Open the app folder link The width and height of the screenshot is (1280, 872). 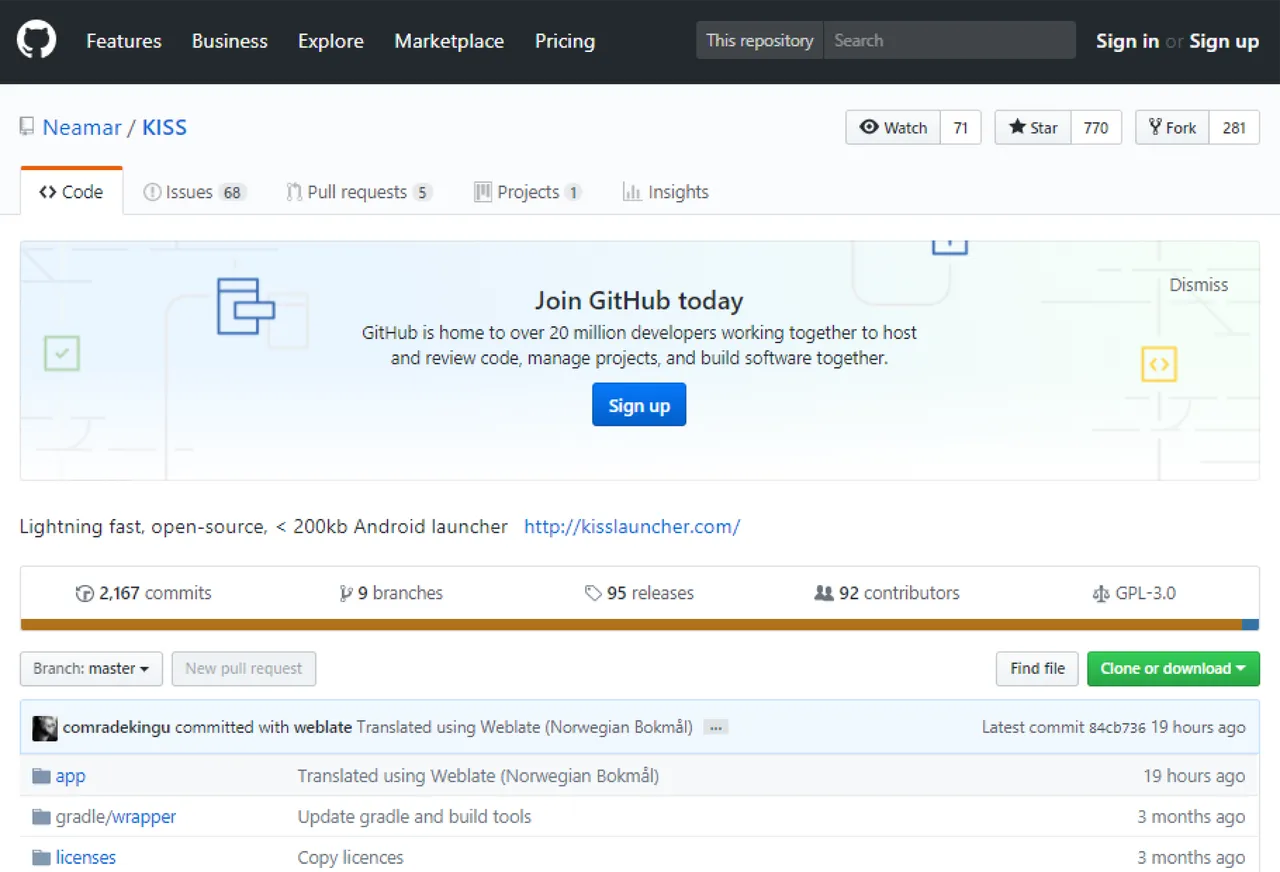70,776
